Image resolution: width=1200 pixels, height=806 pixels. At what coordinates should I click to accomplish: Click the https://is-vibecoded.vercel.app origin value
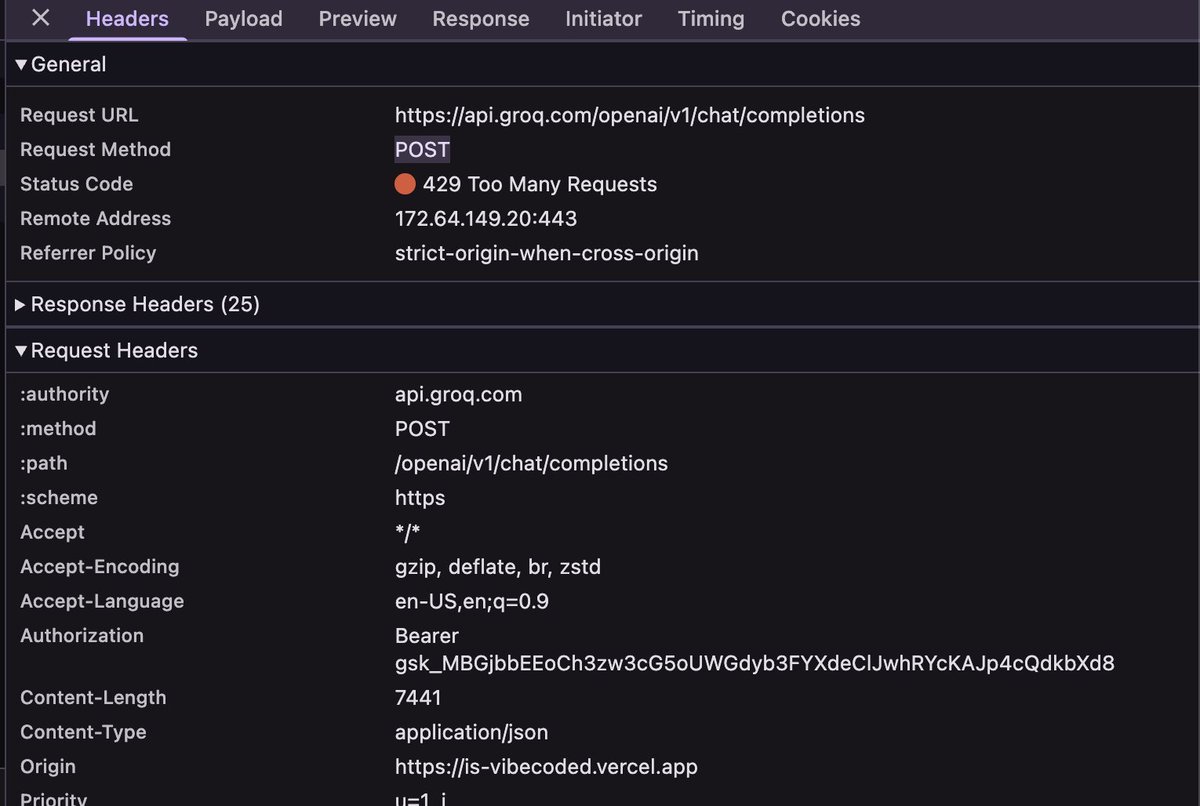(x=546, y=766)
